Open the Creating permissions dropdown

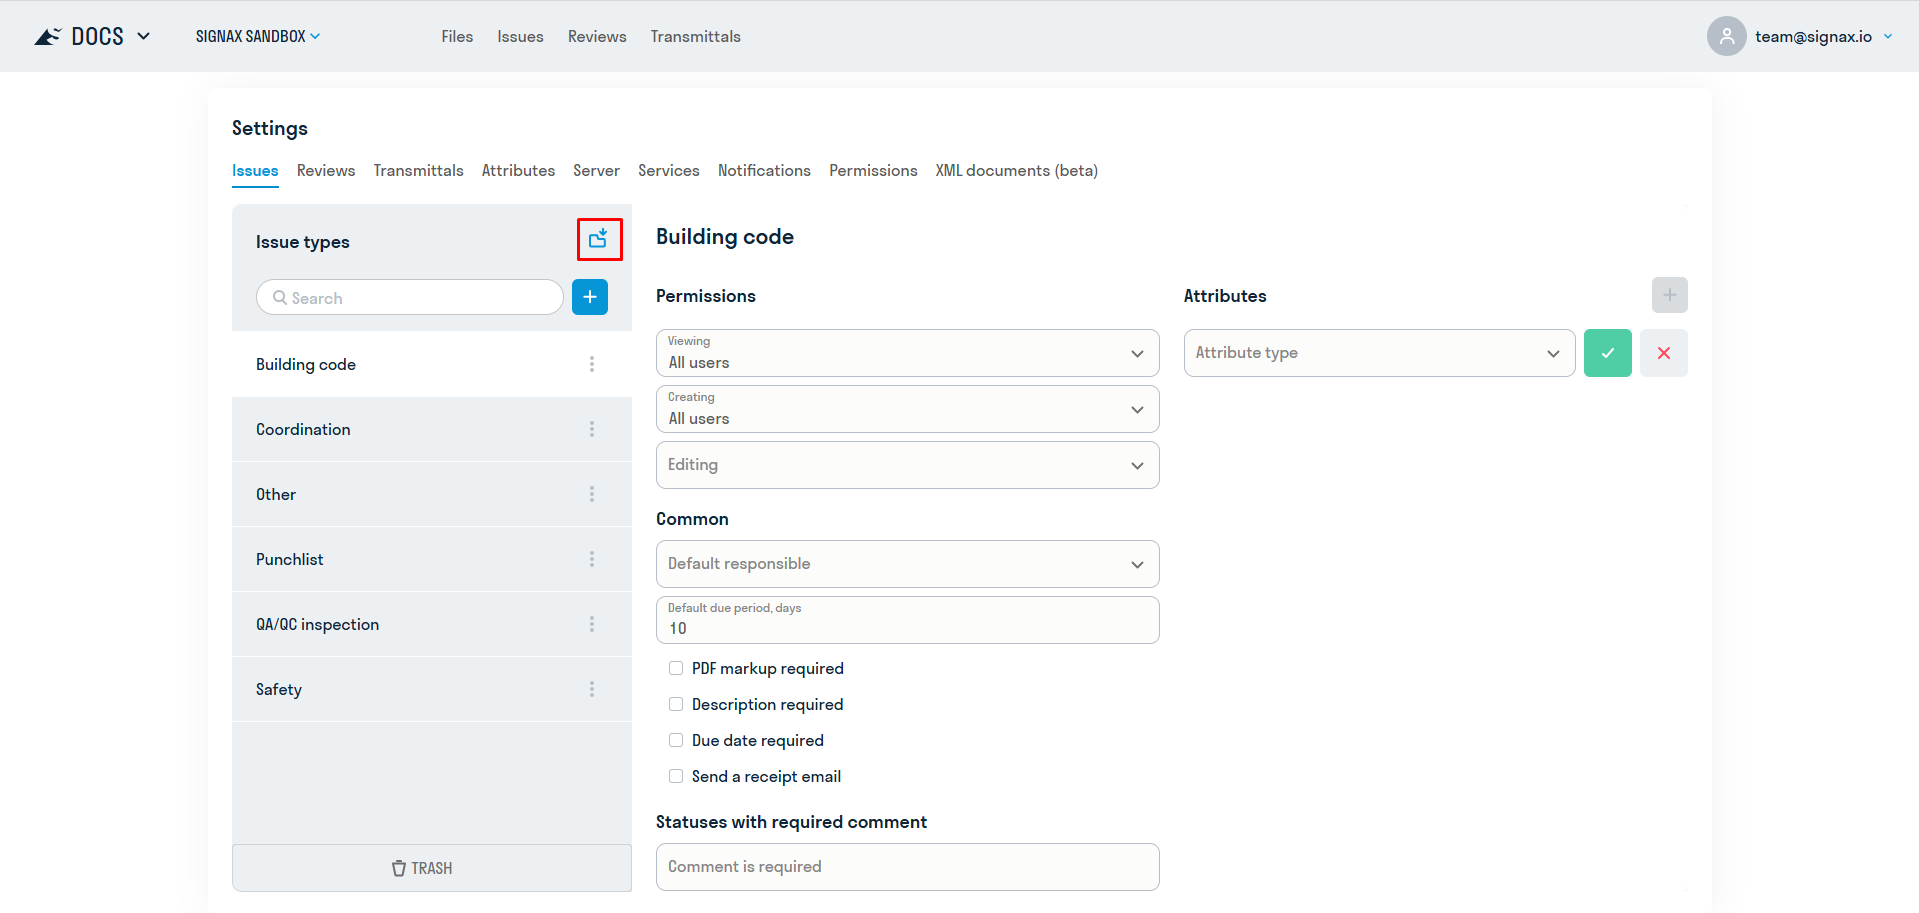click(x=908, y=409)
